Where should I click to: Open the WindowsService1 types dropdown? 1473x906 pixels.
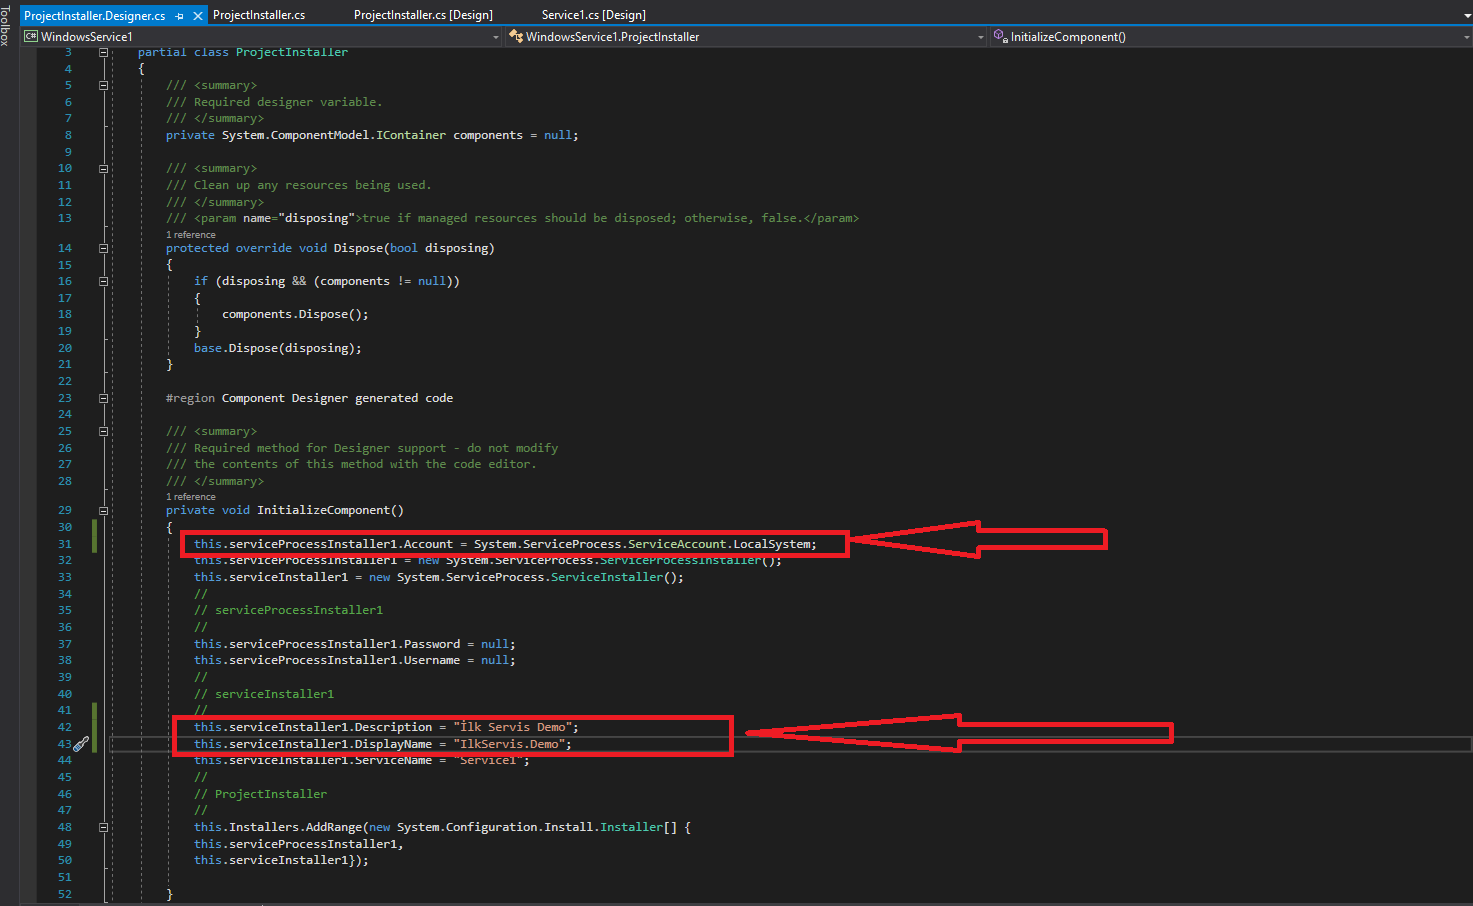[x=496, y=35]
